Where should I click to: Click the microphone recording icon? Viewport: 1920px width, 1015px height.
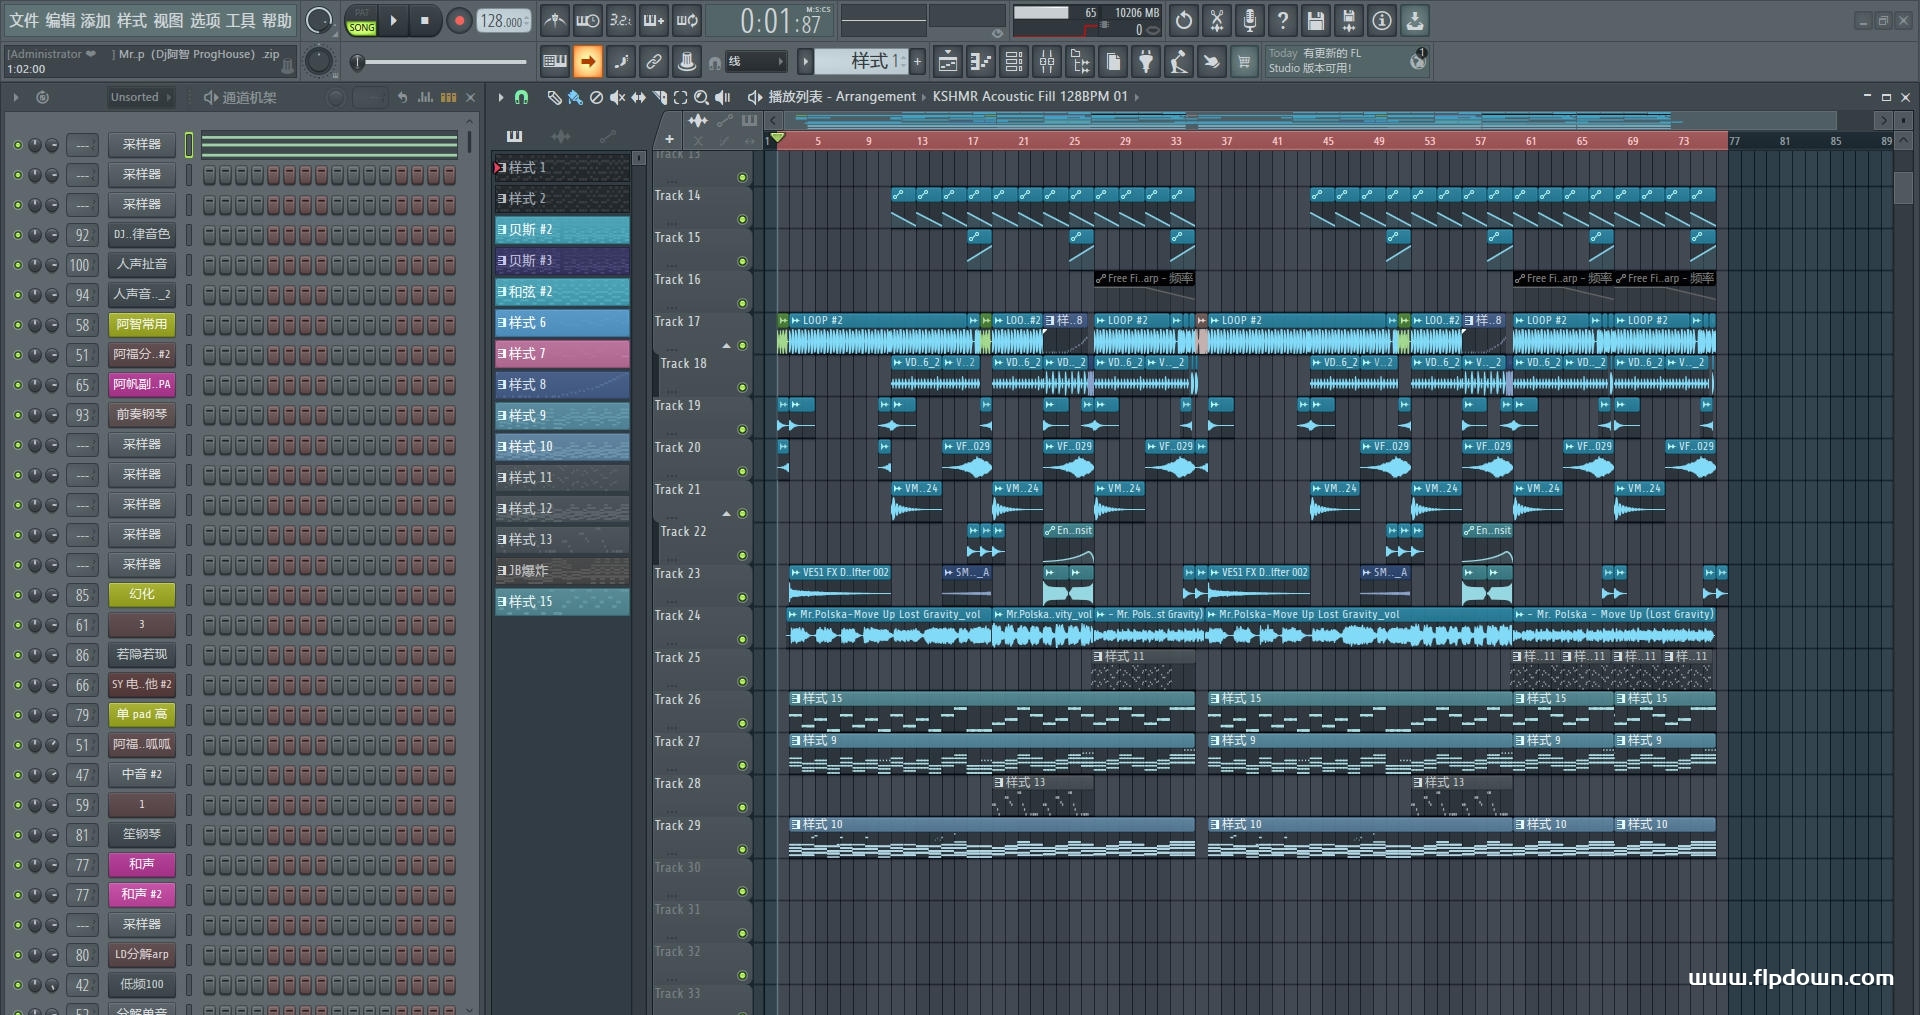[1250, 20]
